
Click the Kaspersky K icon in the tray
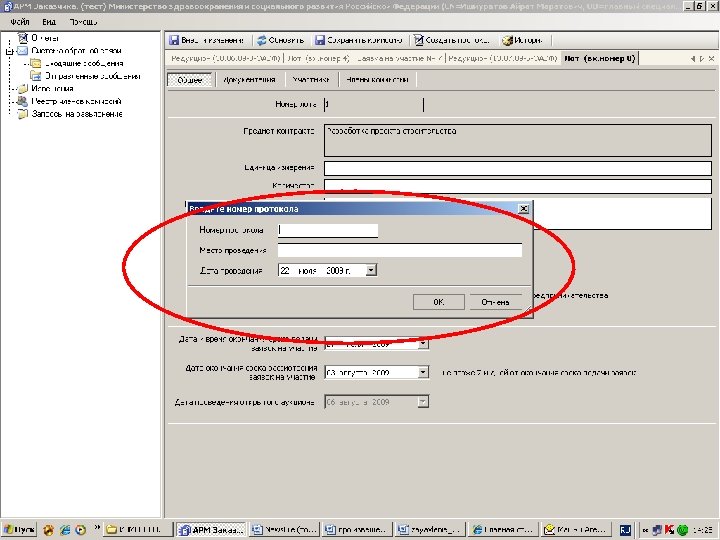669,530
